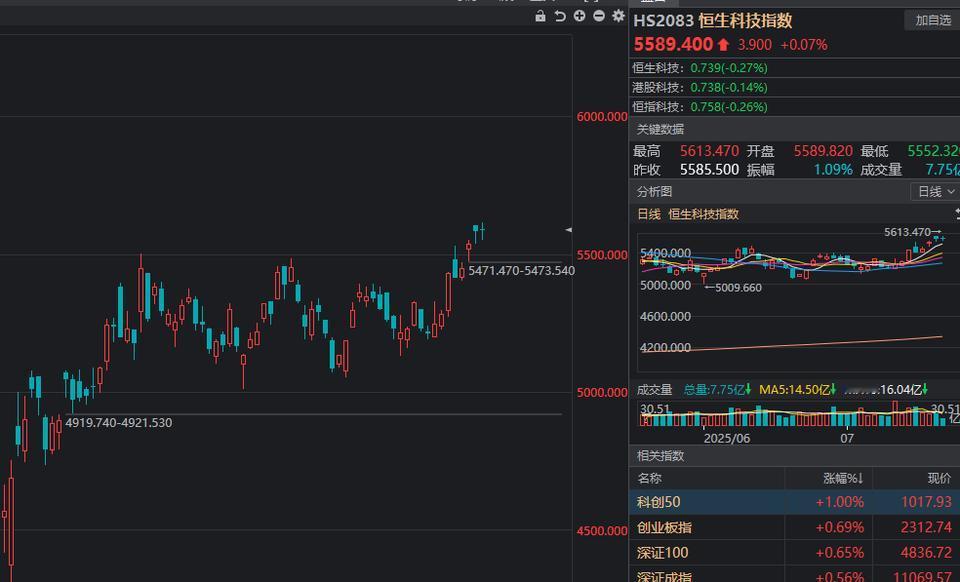960x582 pixels.
Task: Click the 昨收 value 5585.500
Action: pyautogui.click(x=709, y=170)
